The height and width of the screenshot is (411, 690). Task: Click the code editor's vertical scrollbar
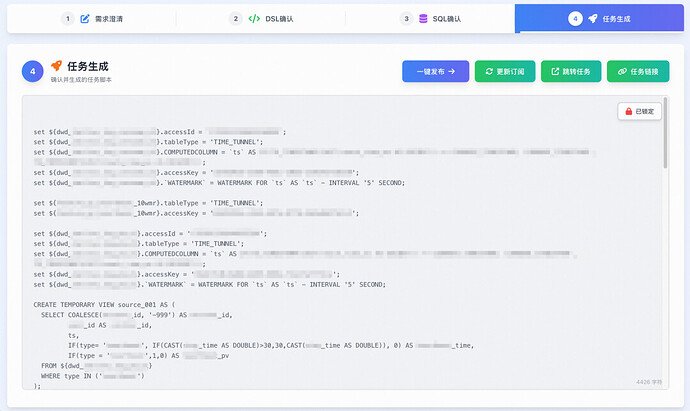pos(665,133)
